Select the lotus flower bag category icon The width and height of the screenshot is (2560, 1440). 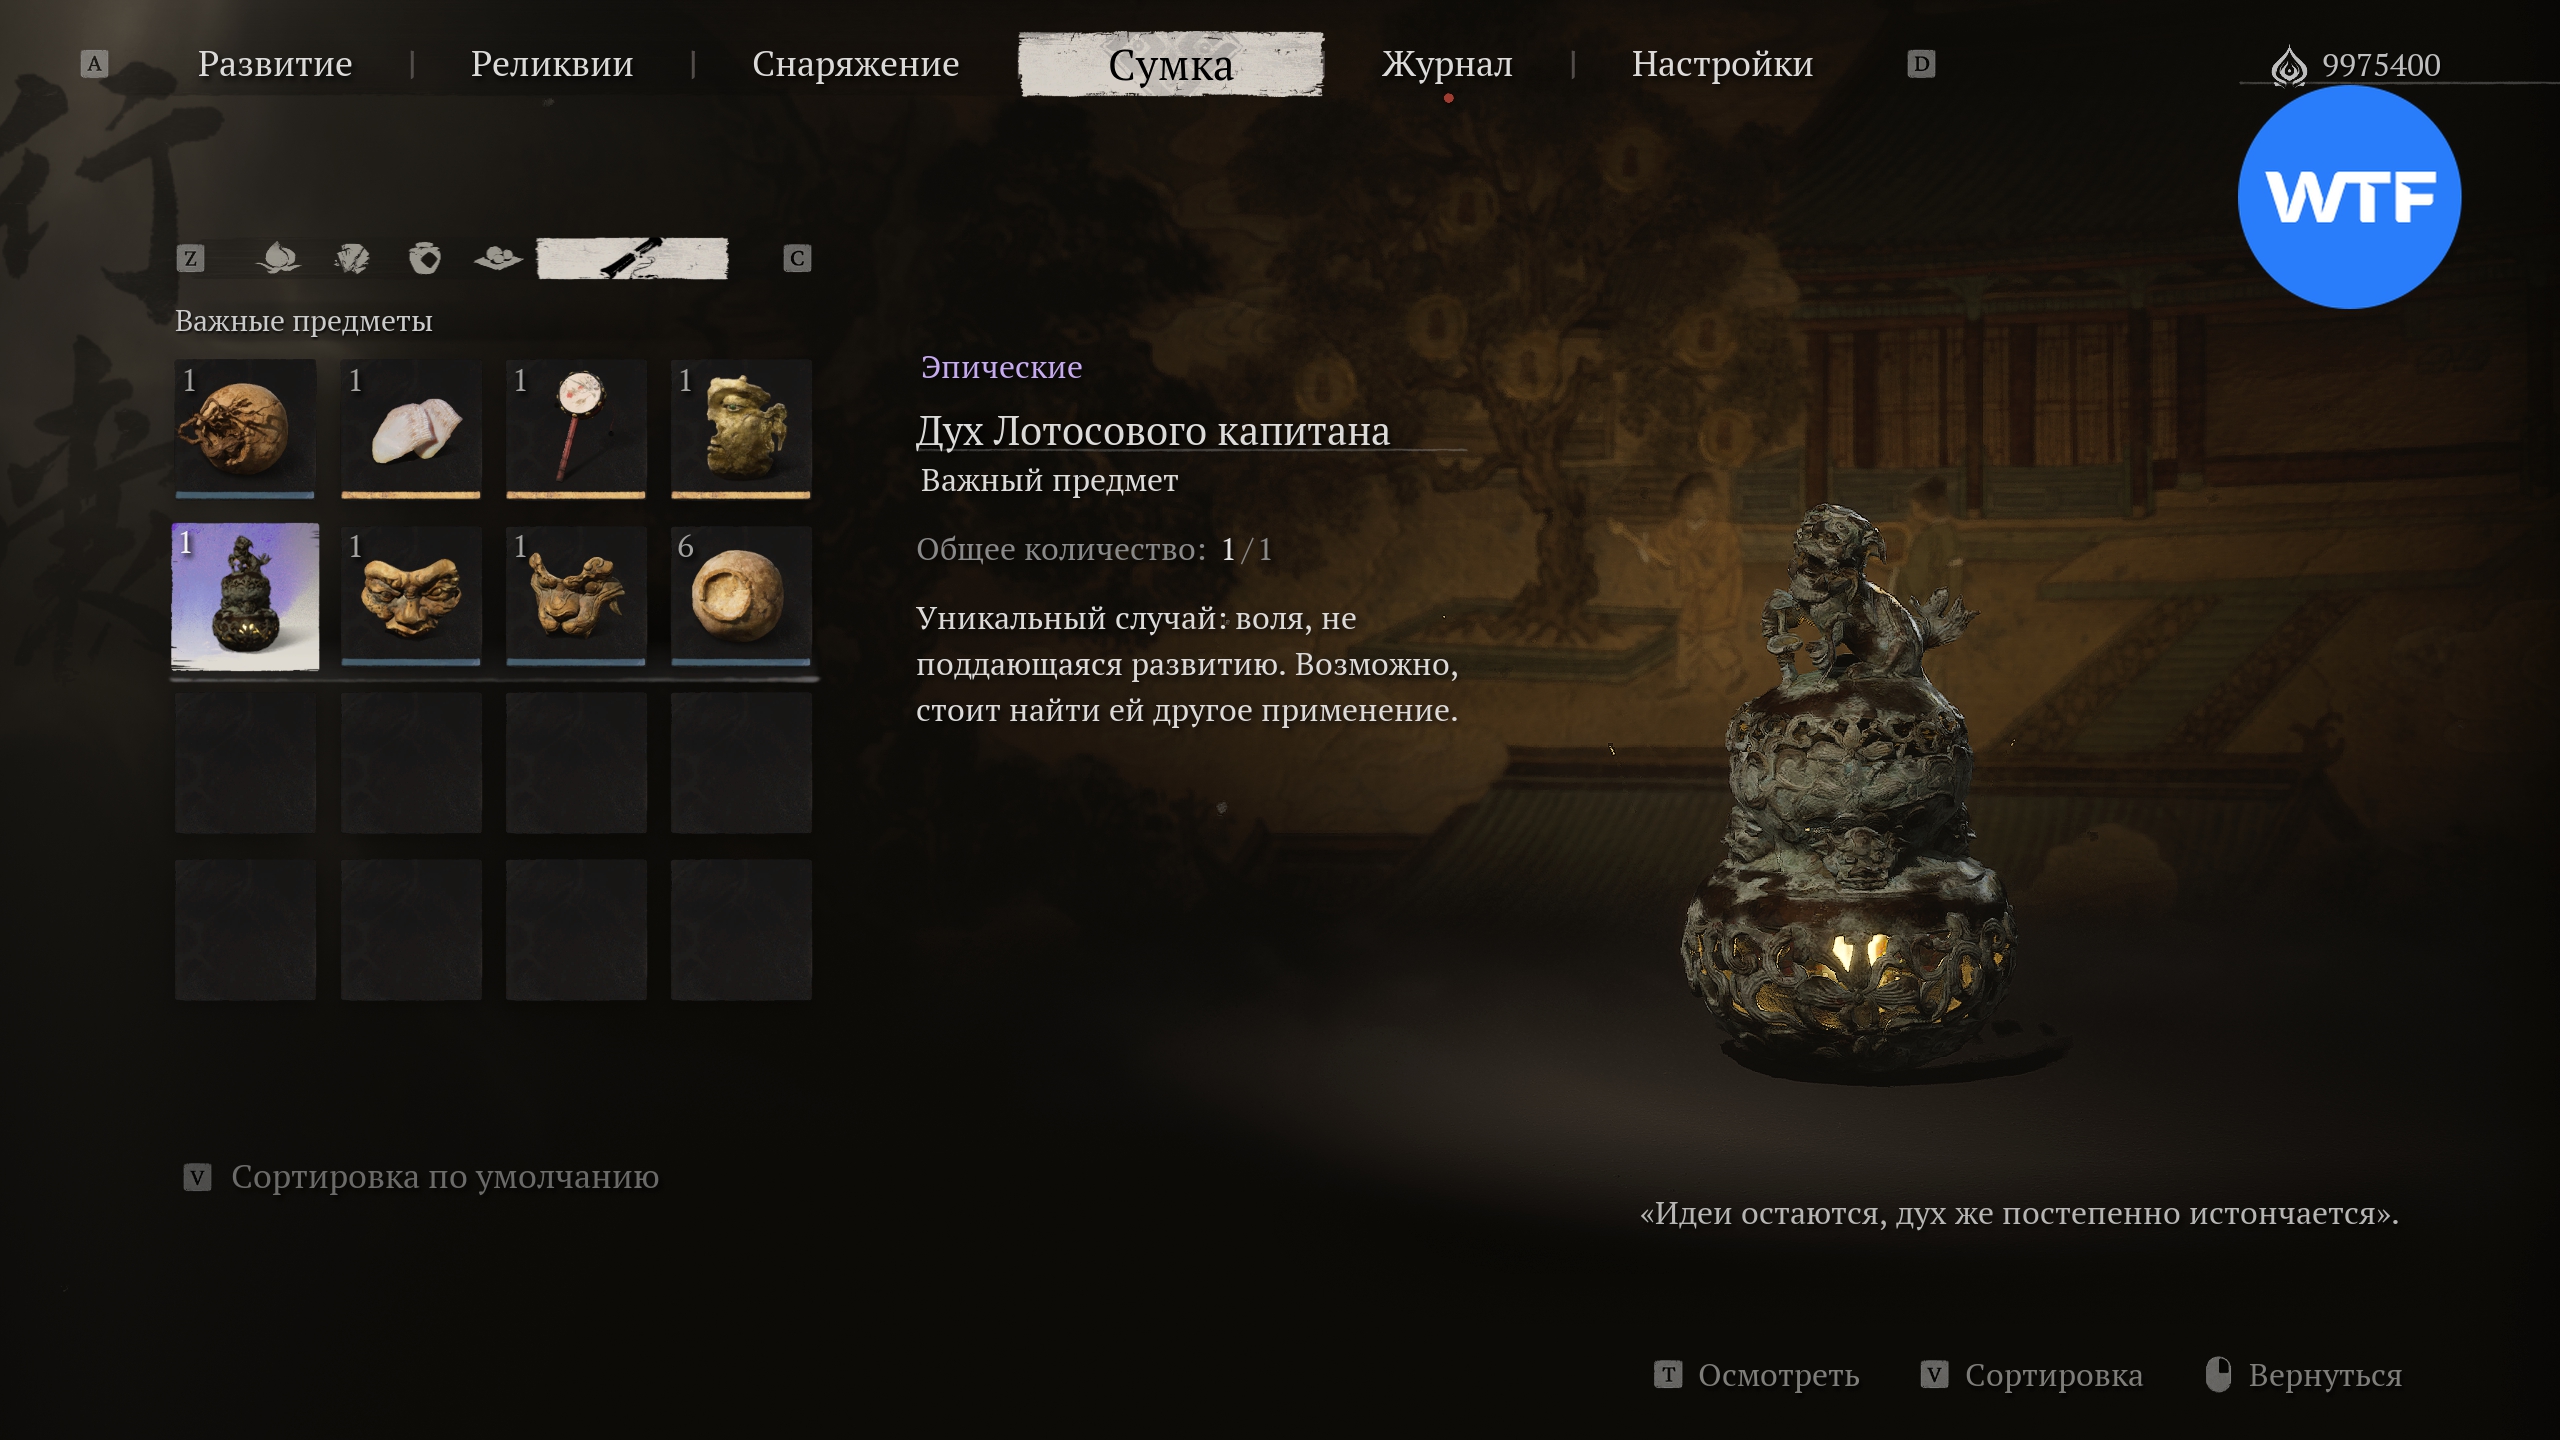point(278,258)
